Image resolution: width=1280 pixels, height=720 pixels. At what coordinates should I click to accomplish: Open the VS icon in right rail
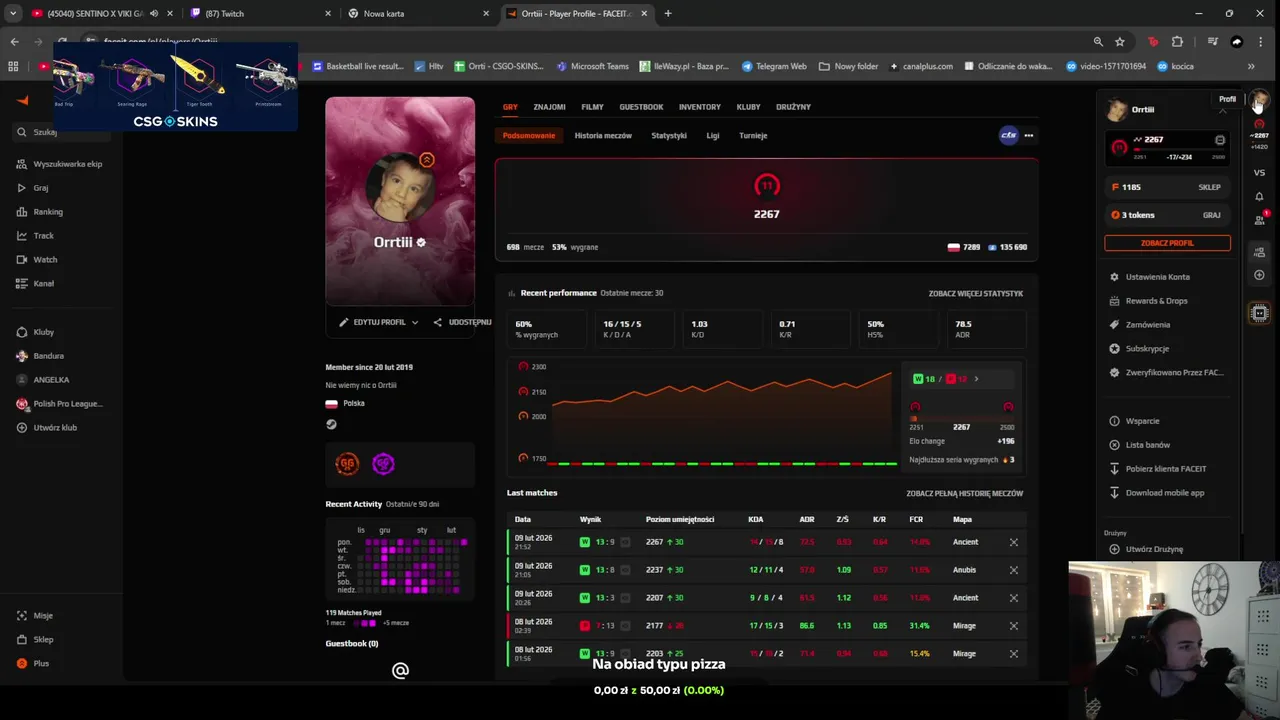(x=1259, y=173)
